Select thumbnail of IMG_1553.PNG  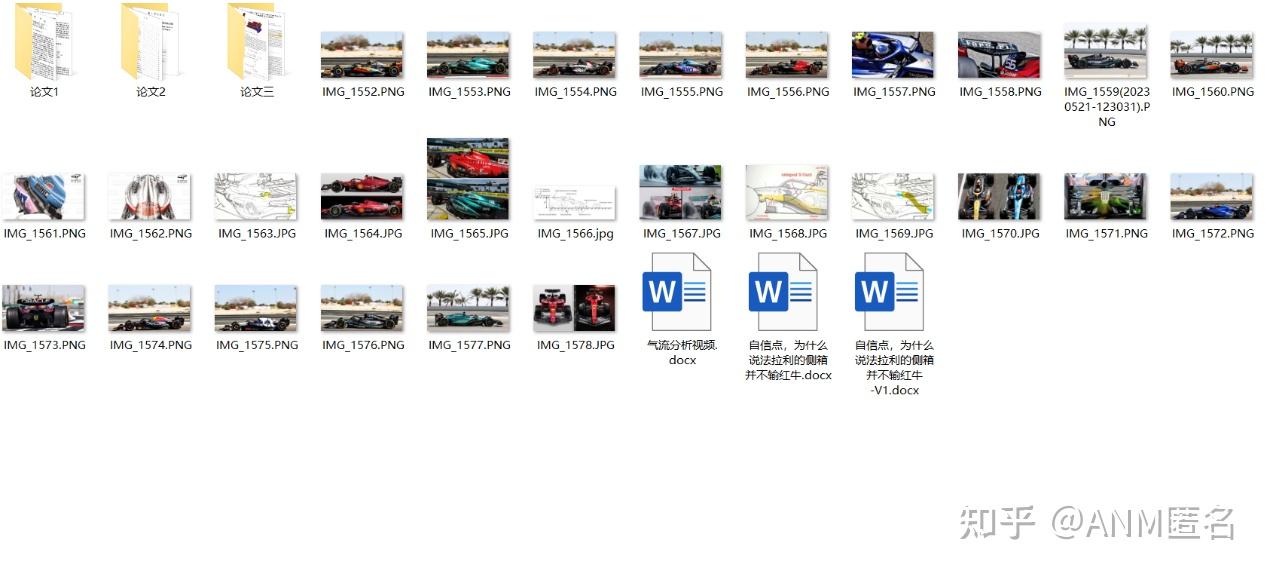point(468,55)
